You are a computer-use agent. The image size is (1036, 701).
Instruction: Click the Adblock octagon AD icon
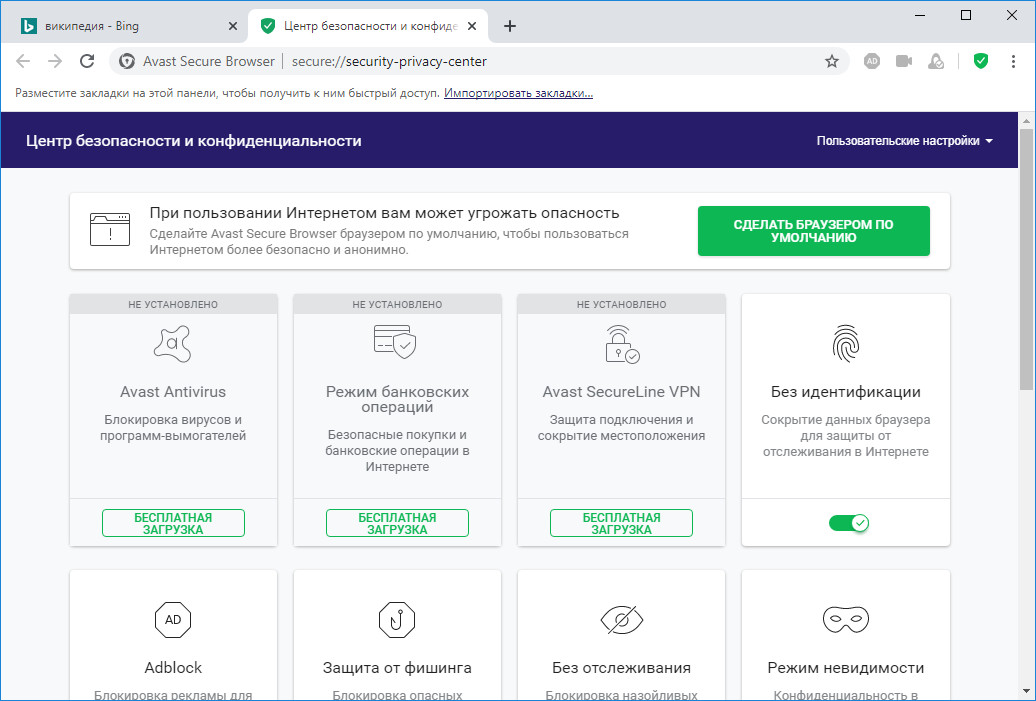(172, 620)
